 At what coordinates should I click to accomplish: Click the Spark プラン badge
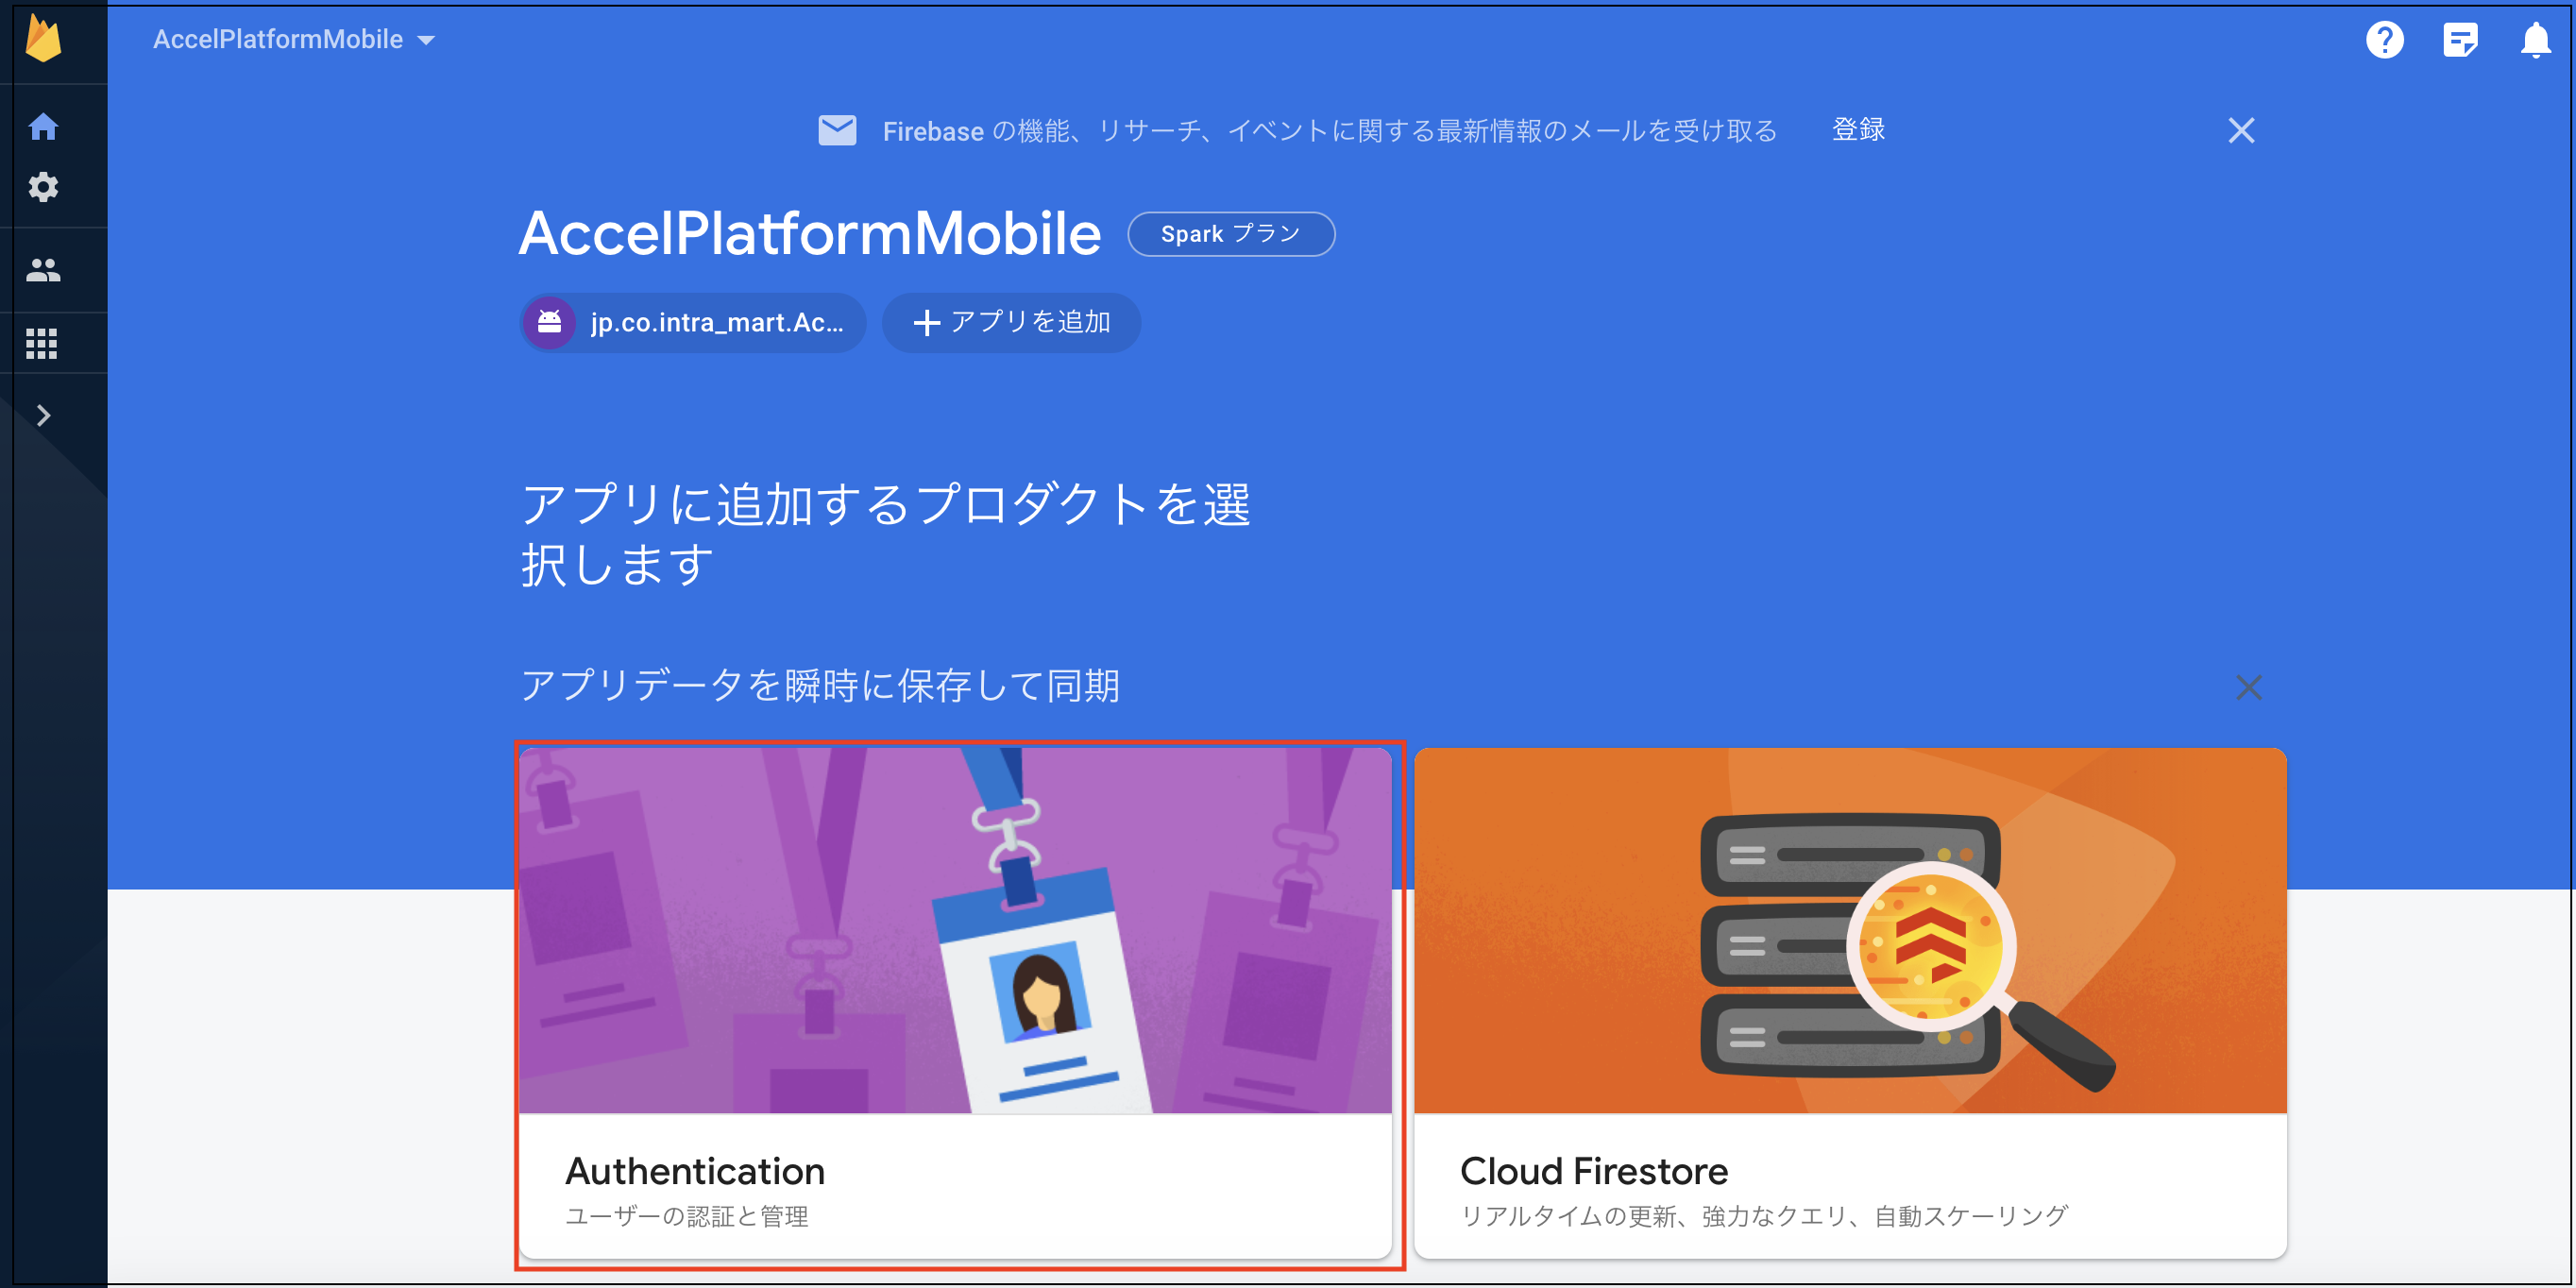pyautogui.click(x=1231, y=234)
